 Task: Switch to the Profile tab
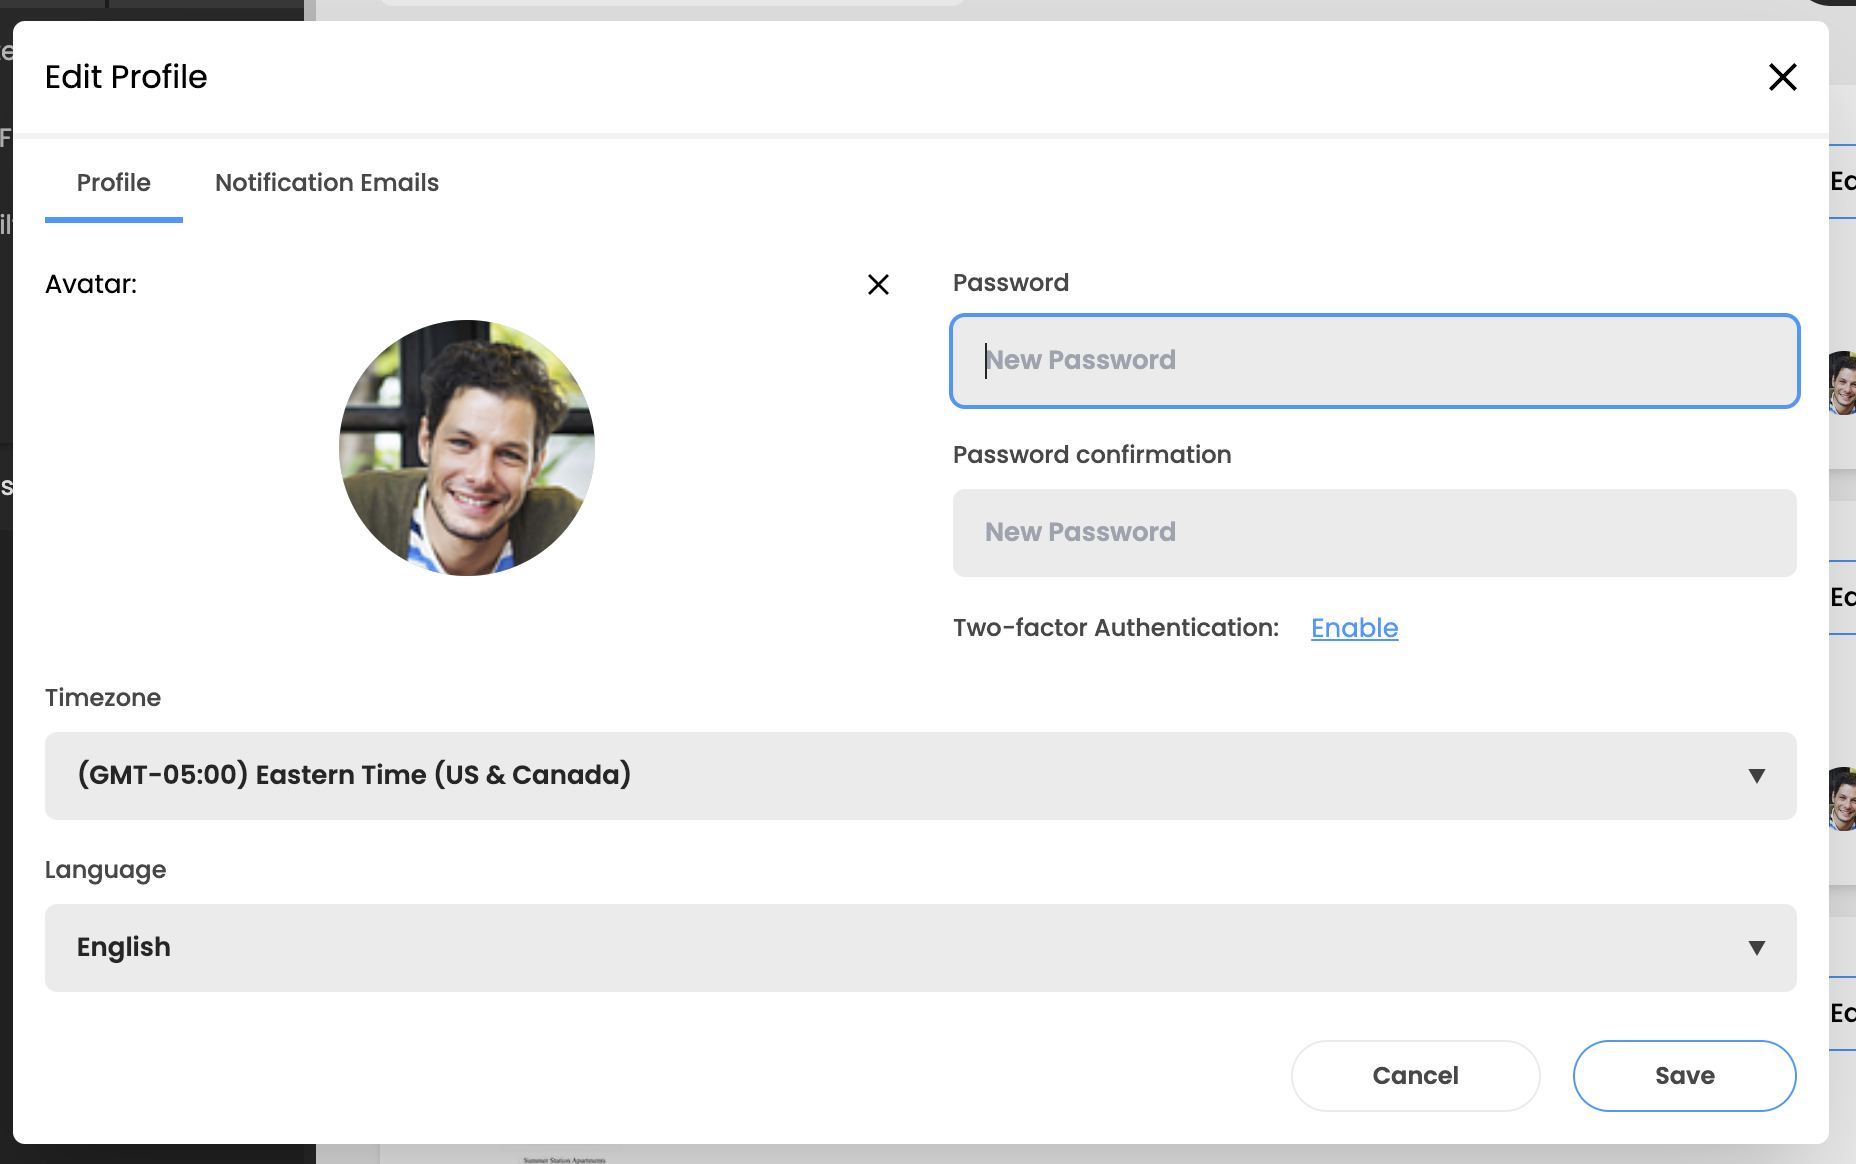113,183
